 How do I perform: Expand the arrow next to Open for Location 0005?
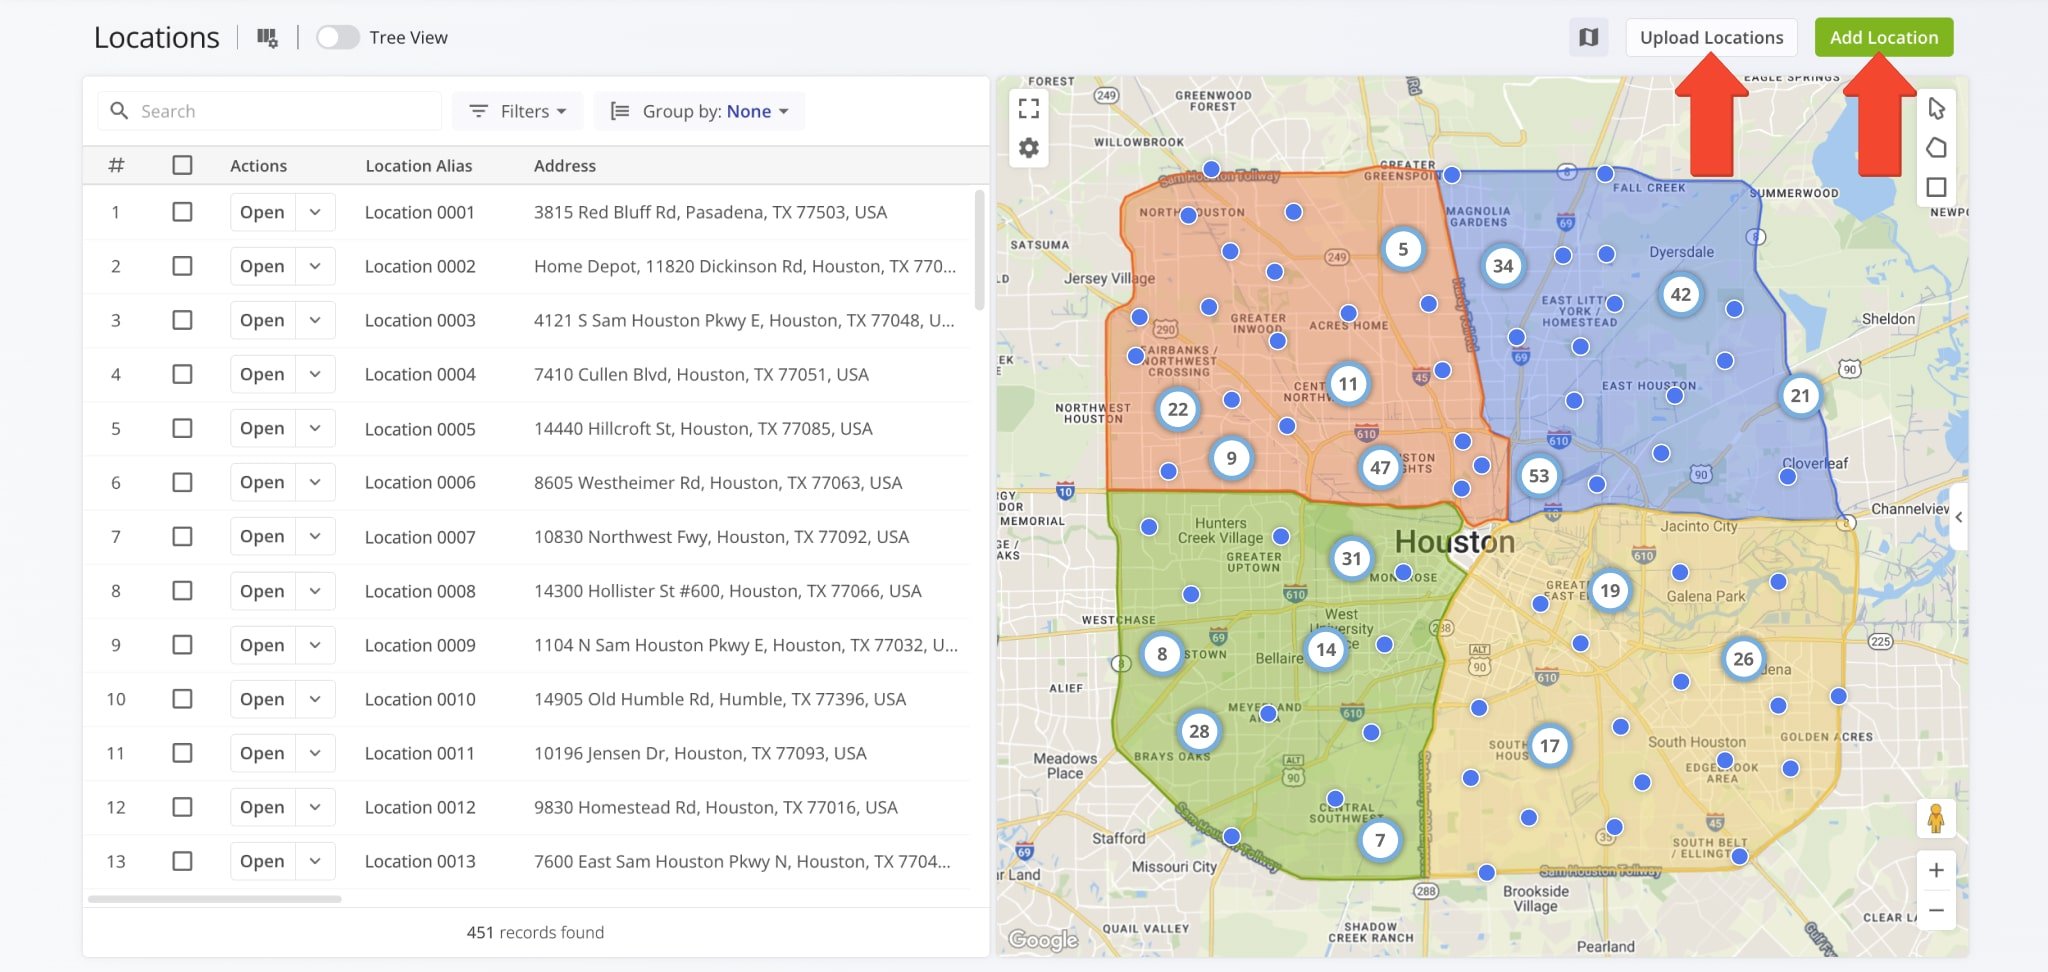pyautogui.click(x=315, y=428)
